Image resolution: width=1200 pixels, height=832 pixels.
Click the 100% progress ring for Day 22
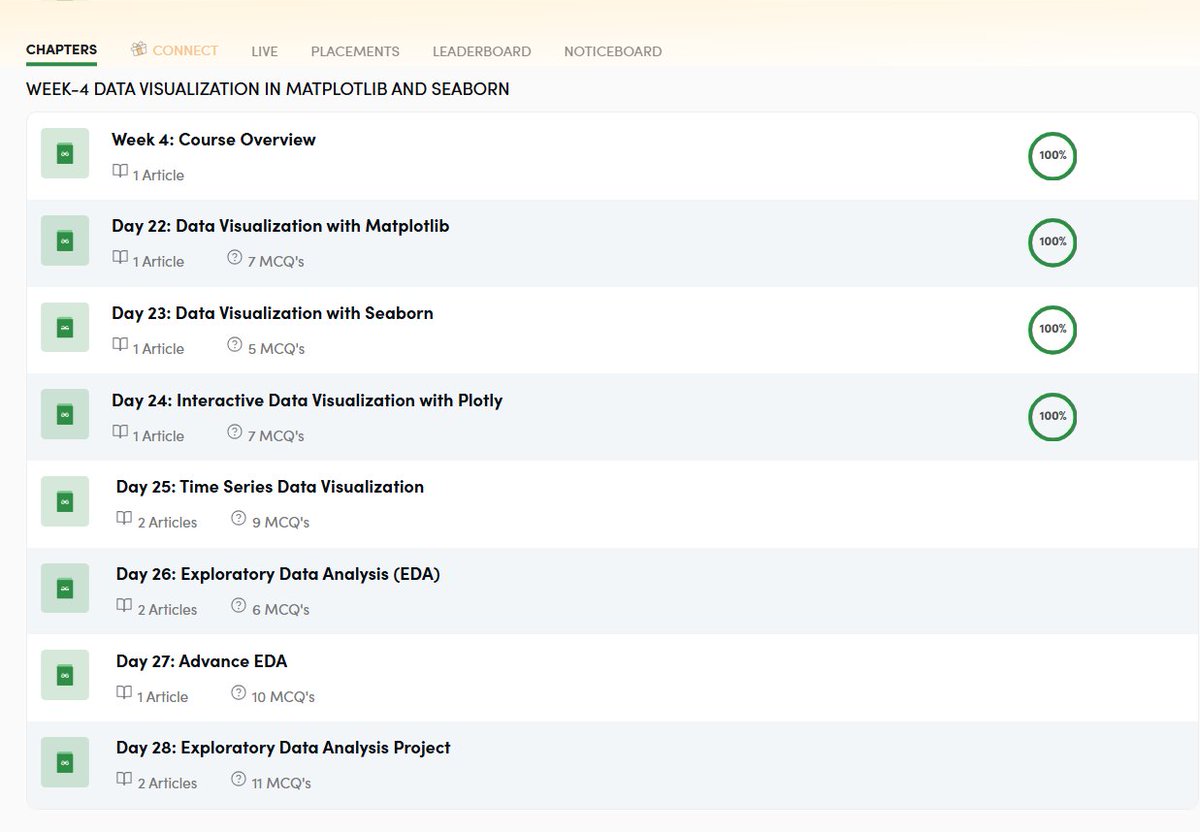[1052, 242]
